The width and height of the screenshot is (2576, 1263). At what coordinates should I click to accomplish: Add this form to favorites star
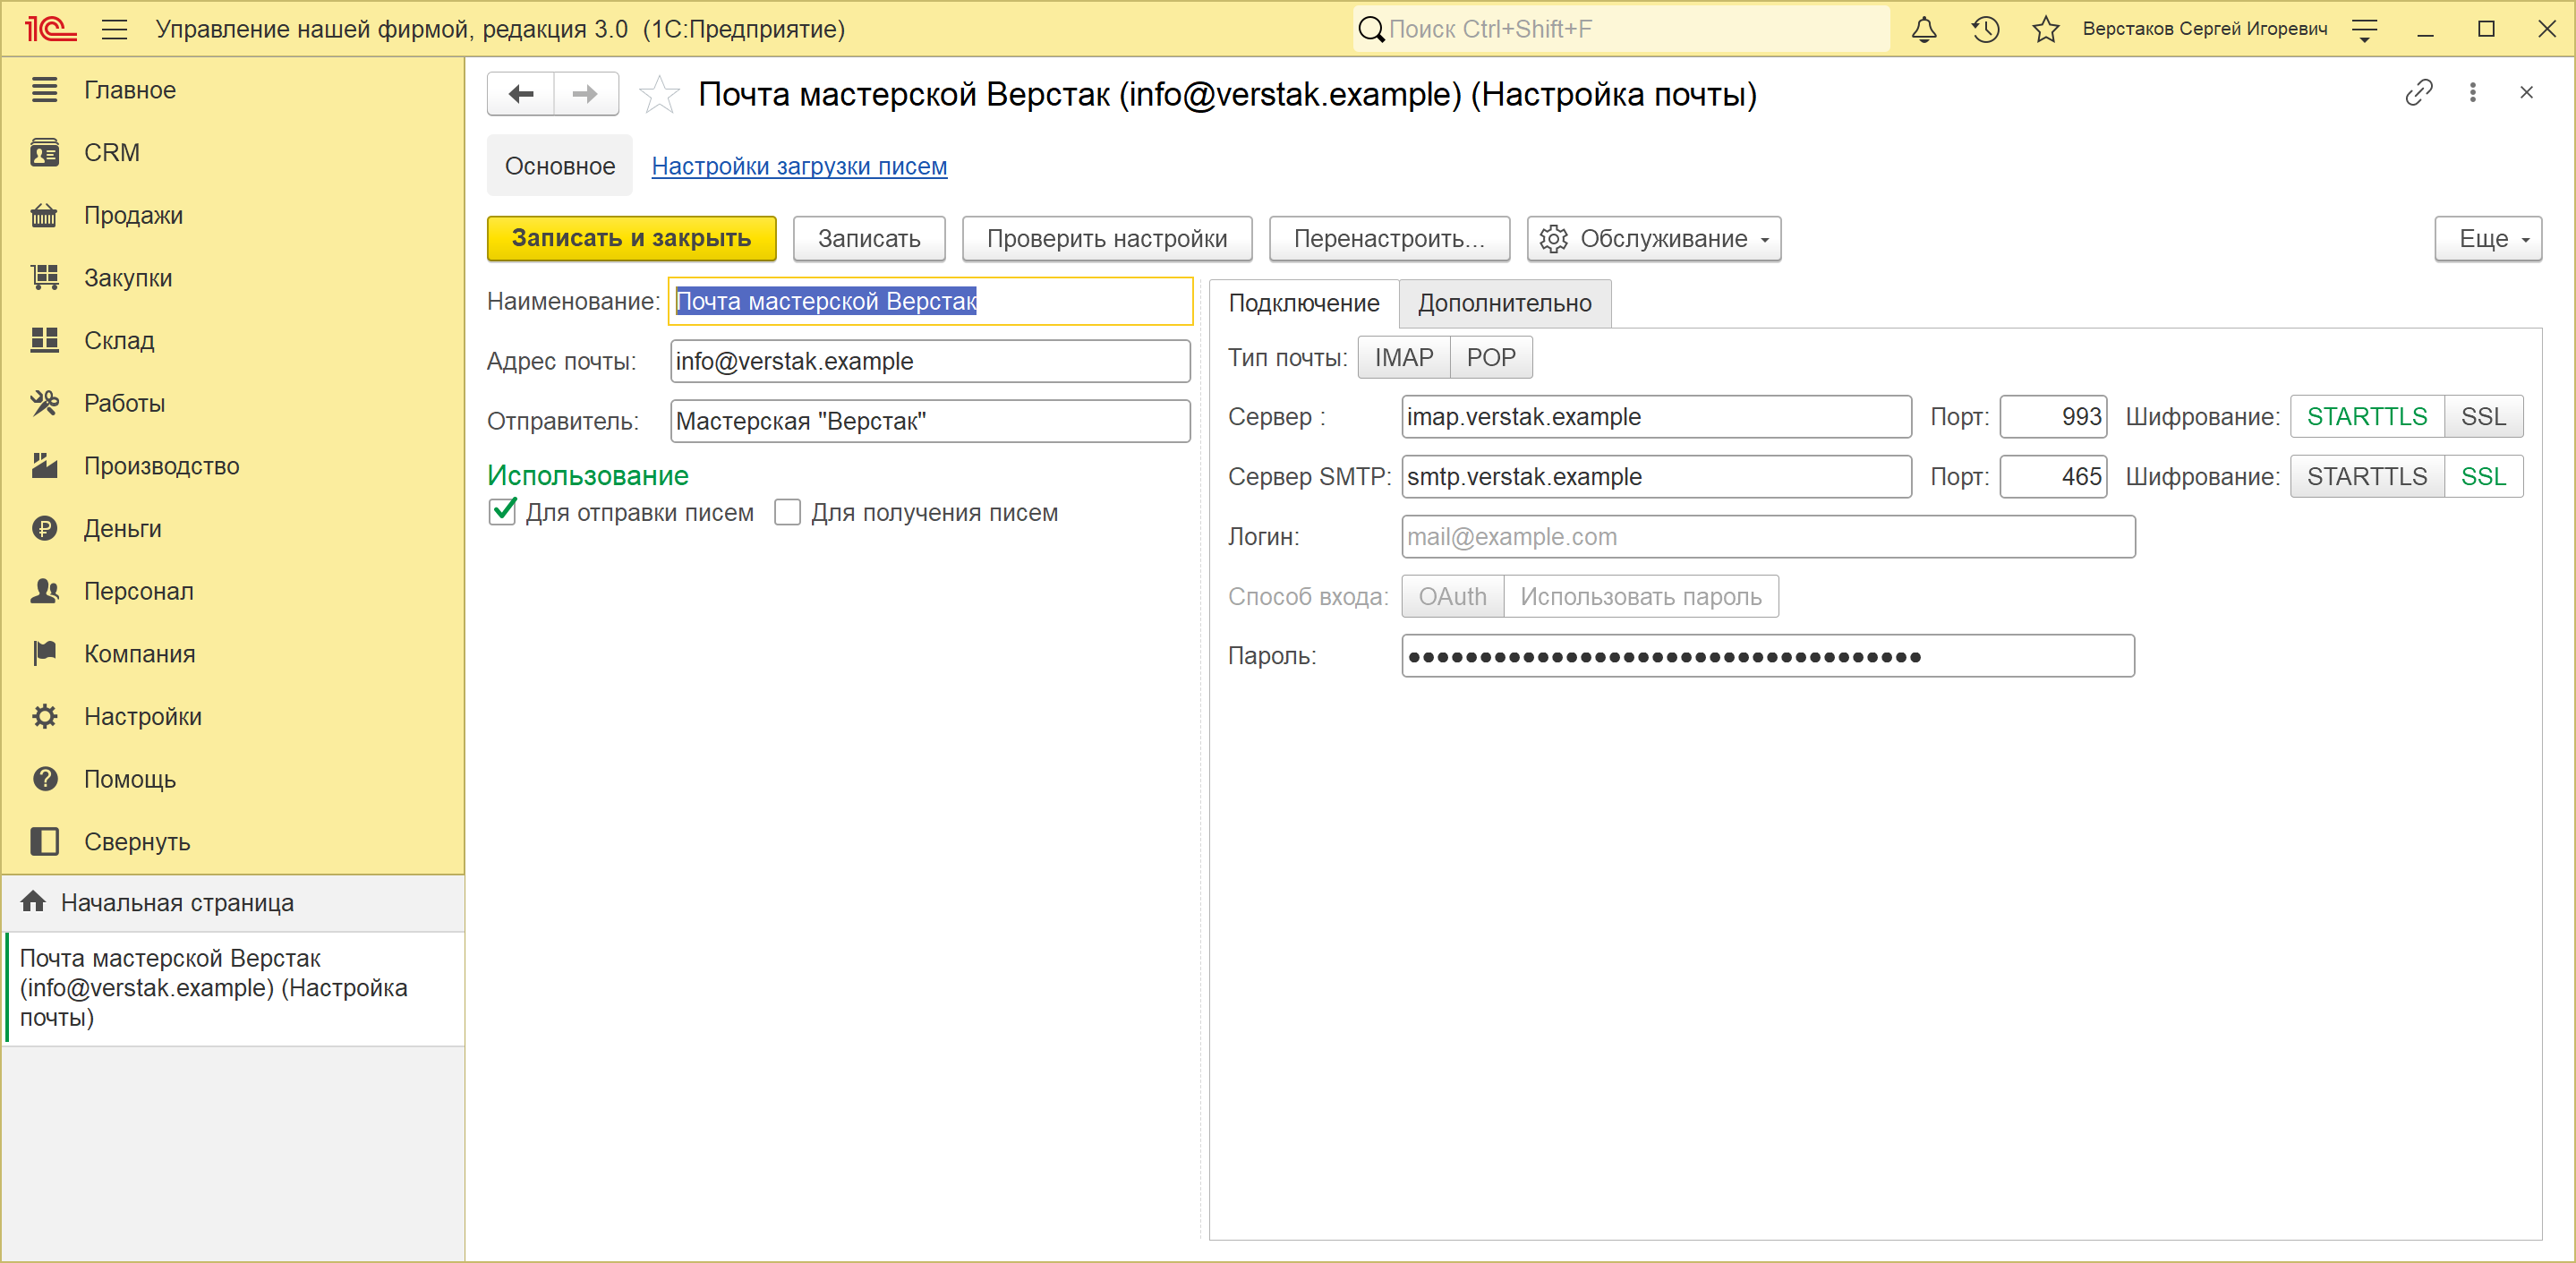coord(659,95)
